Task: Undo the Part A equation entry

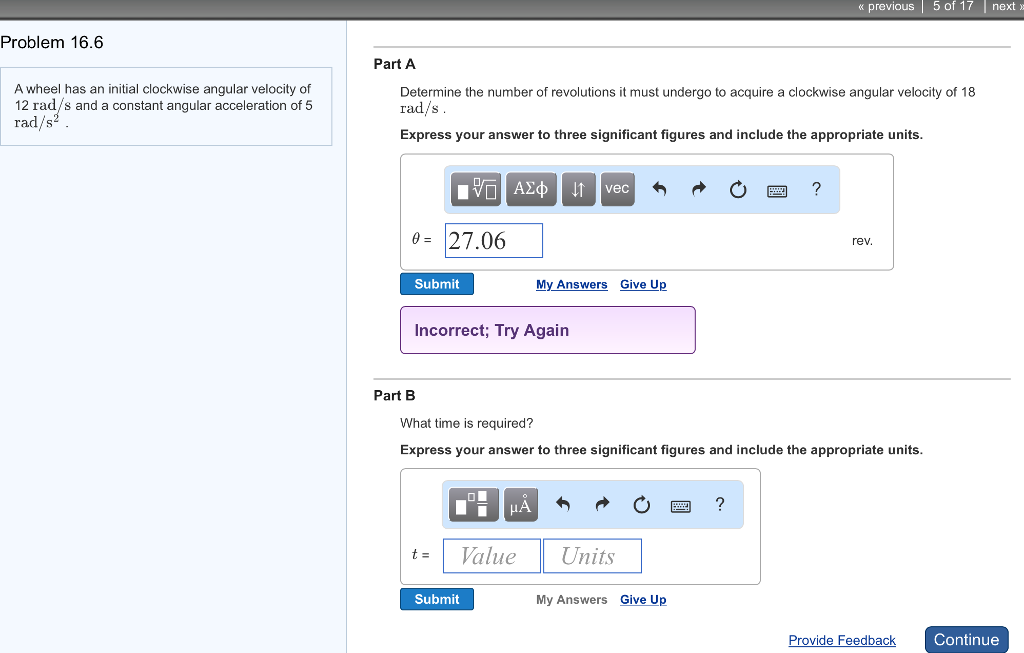Action: click(x=659, y=189)
